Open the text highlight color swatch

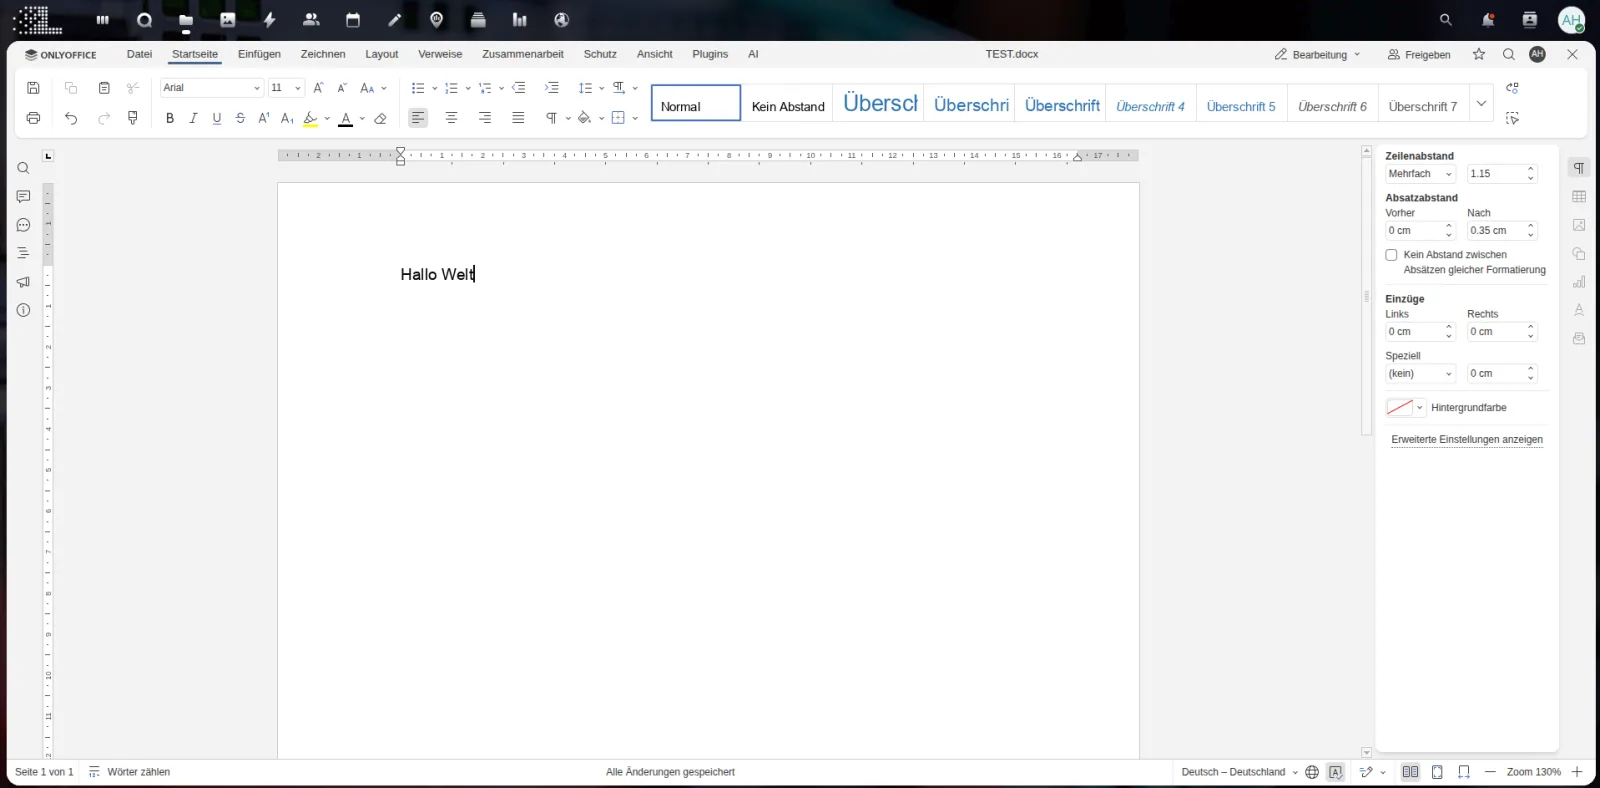[x=311, y=118]
